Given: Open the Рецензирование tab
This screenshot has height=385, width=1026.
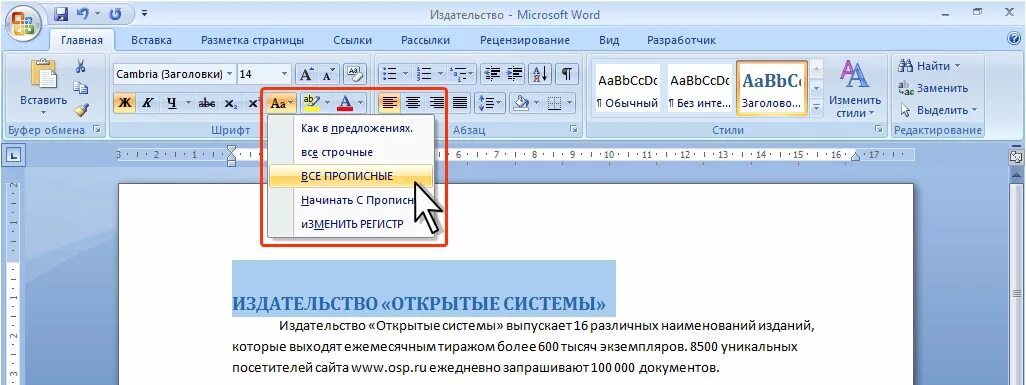Looking at the screenshot, I should 525,40.
